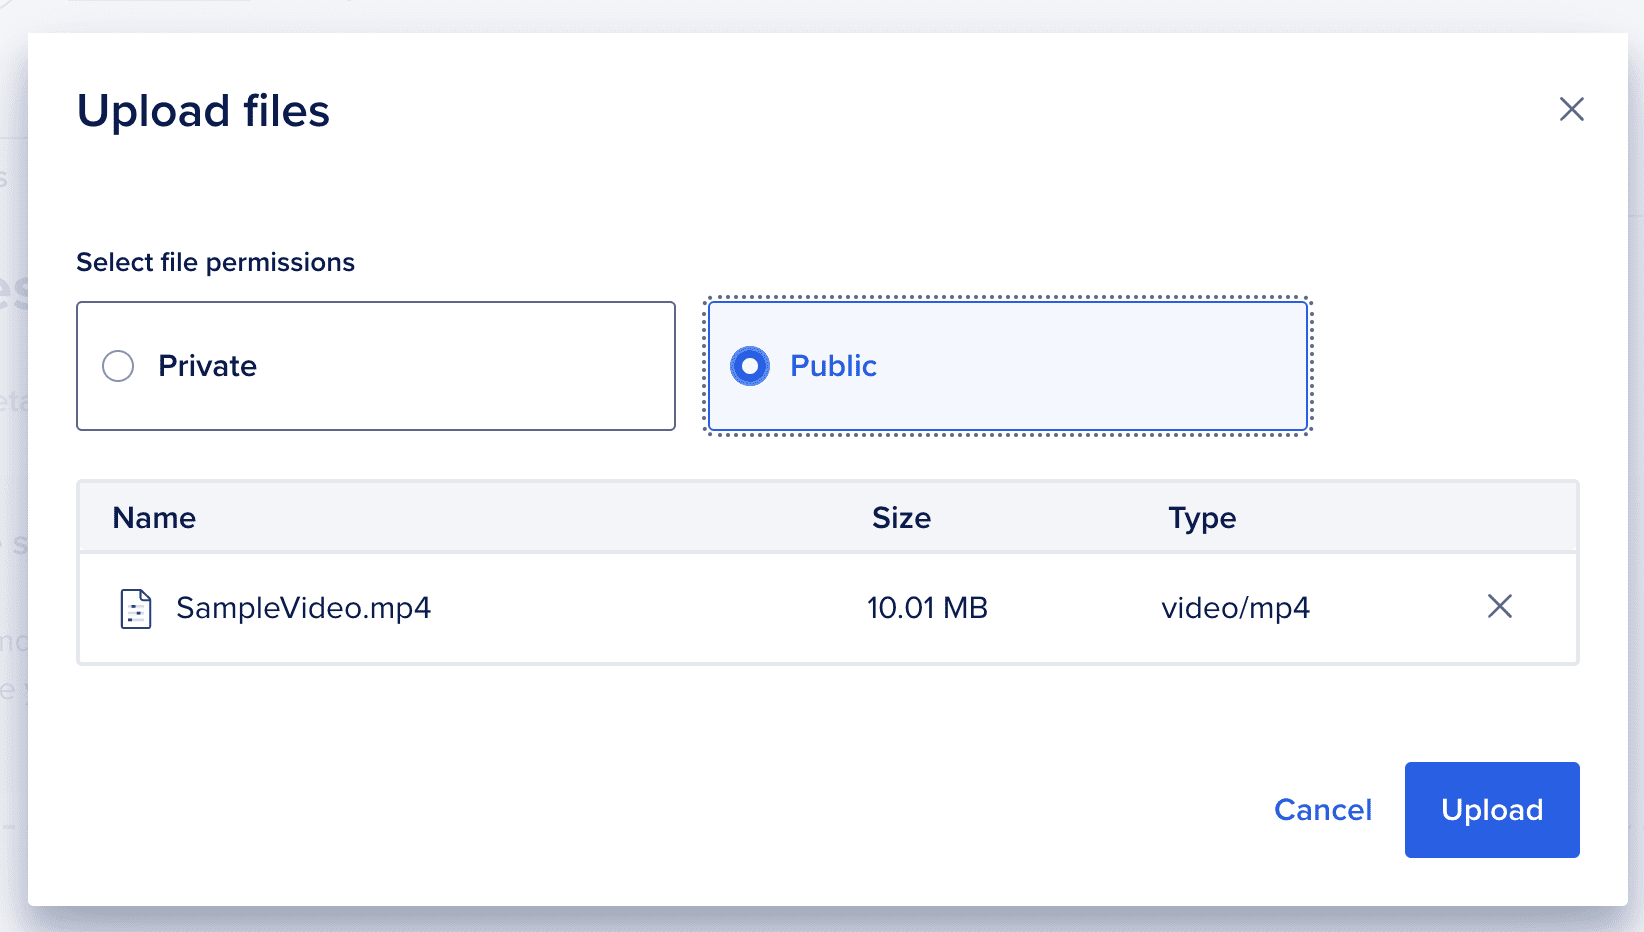Image resolution: width=1644 pixels, height=932 pixels.
Task: Click the Public option label text
Action: [833, 366]
